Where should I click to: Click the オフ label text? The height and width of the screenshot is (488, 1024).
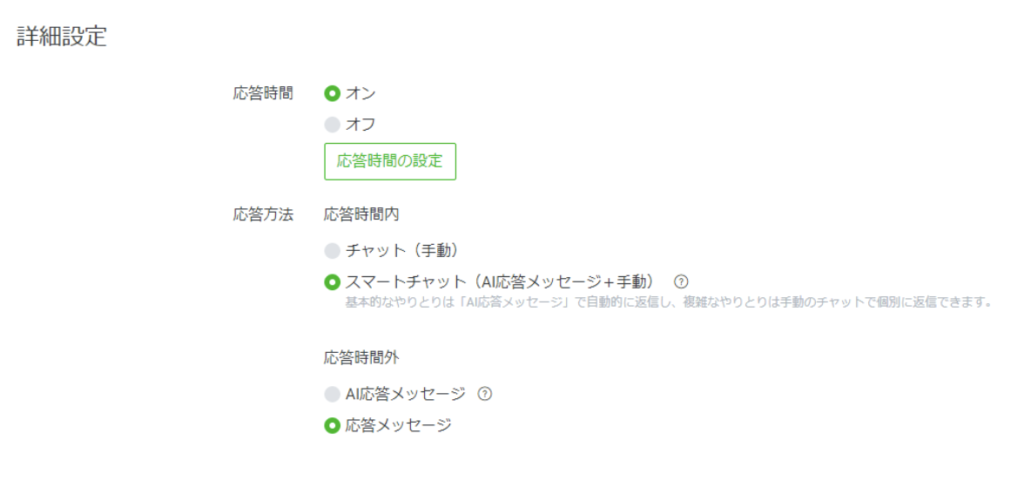point(361,125)
